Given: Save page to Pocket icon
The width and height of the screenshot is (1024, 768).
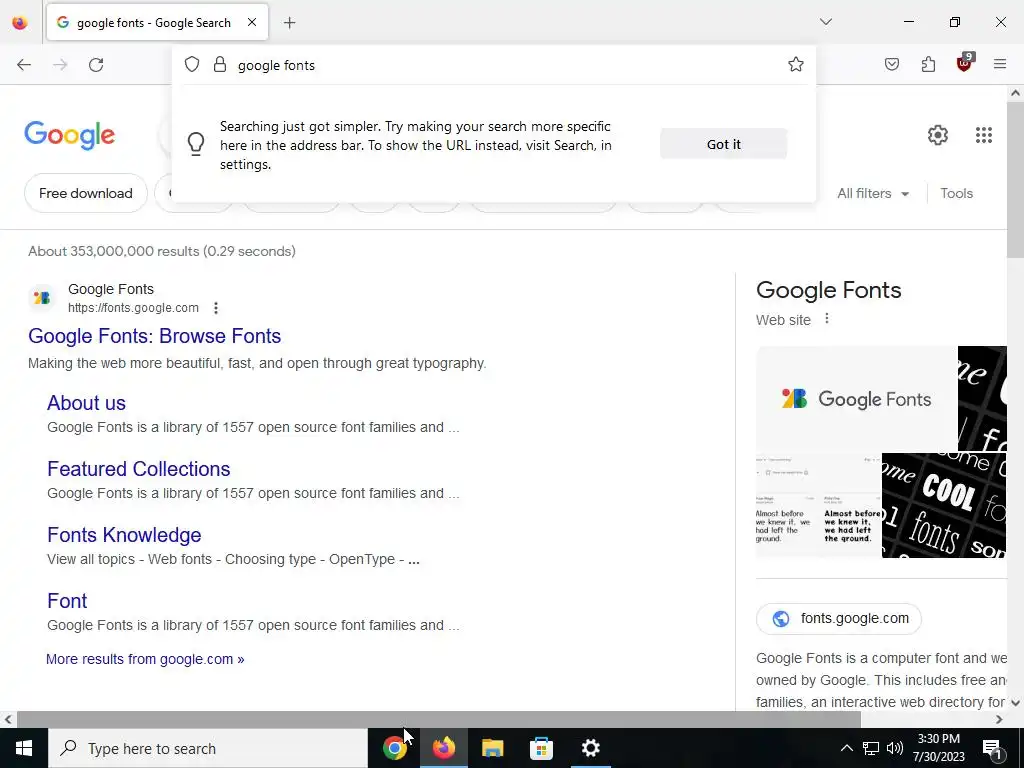Looking at the screenshot, I should click(892, 64).
